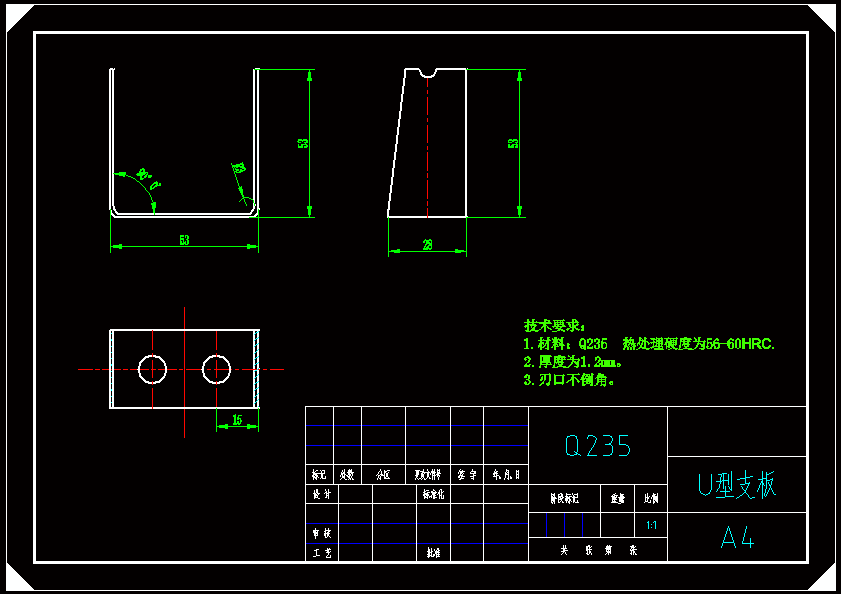Click the R3 radius dimension callout
This screenshot has width=841, height=594.
coord(239,166)
